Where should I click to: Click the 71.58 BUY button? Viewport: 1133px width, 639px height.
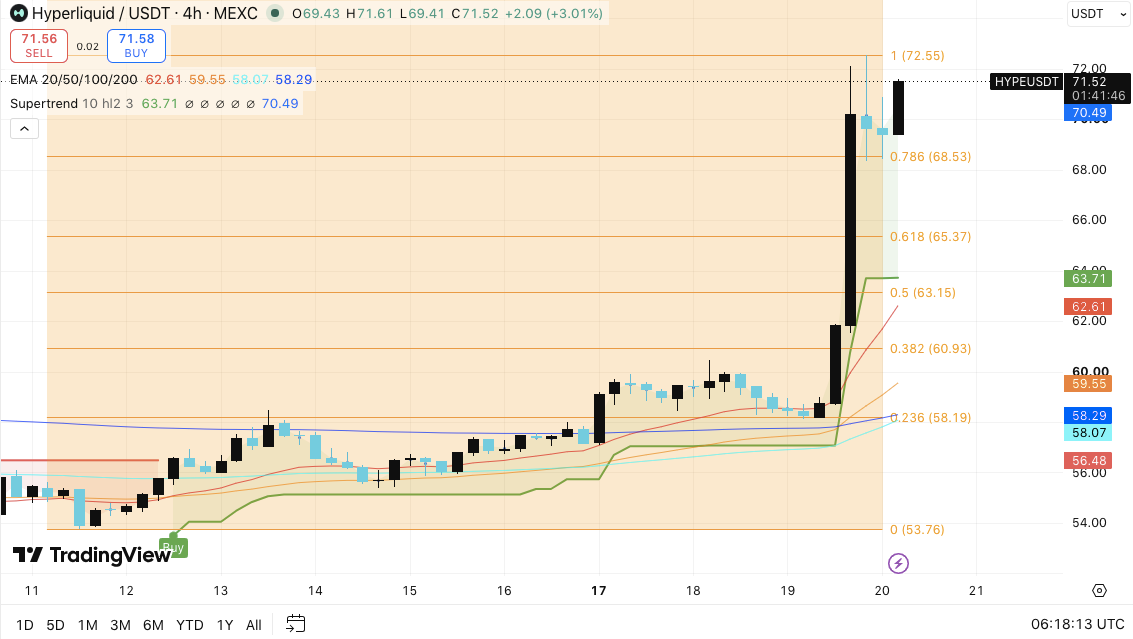point(136,46)
